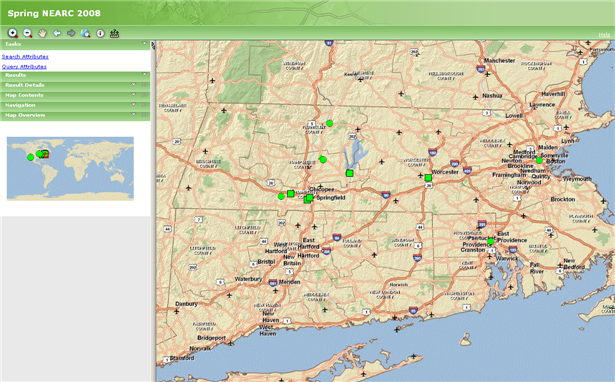This screenshot has width=615, height=382.
Task: Click the Haverhill city label
Action: point(553,94)
